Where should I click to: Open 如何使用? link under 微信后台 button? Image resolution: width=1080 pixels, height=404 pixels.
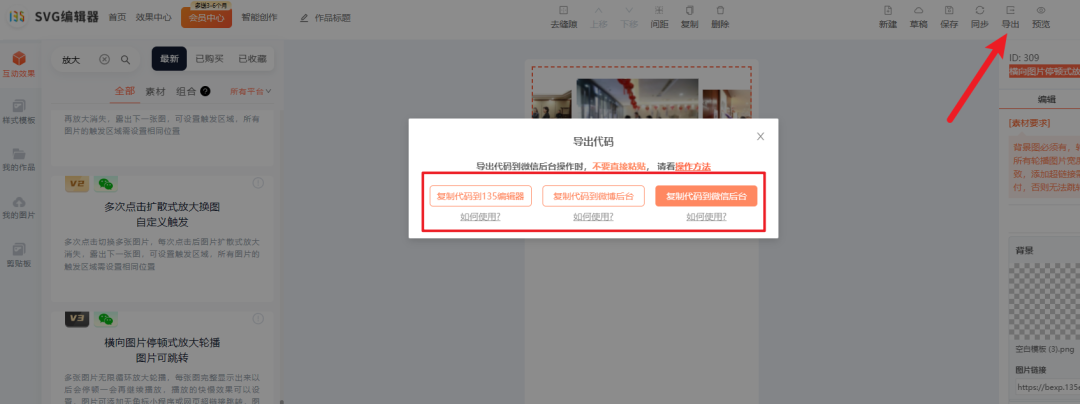click(706, 216)
